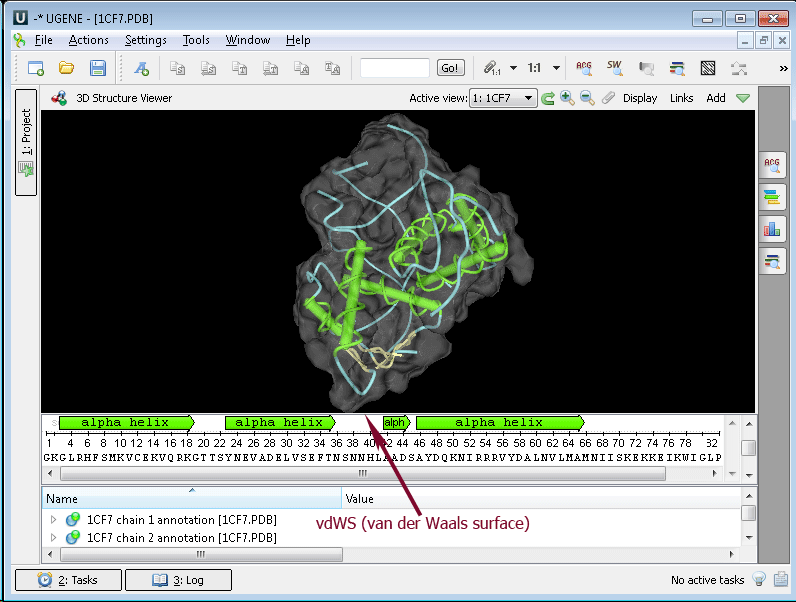Open the Links menu button
The image size is (796, 602).
click(x=681, y=98)
